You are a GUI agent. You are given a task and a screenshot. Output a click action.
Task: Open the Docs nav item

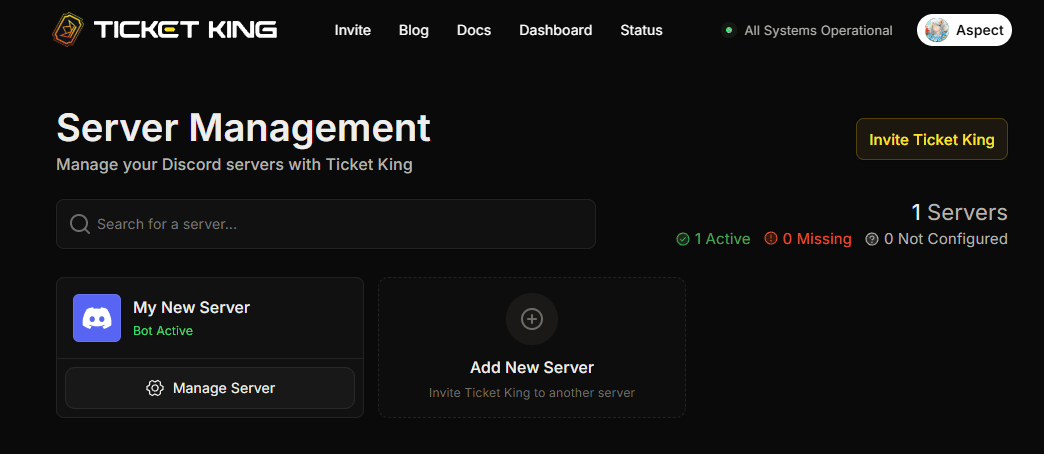474,30
